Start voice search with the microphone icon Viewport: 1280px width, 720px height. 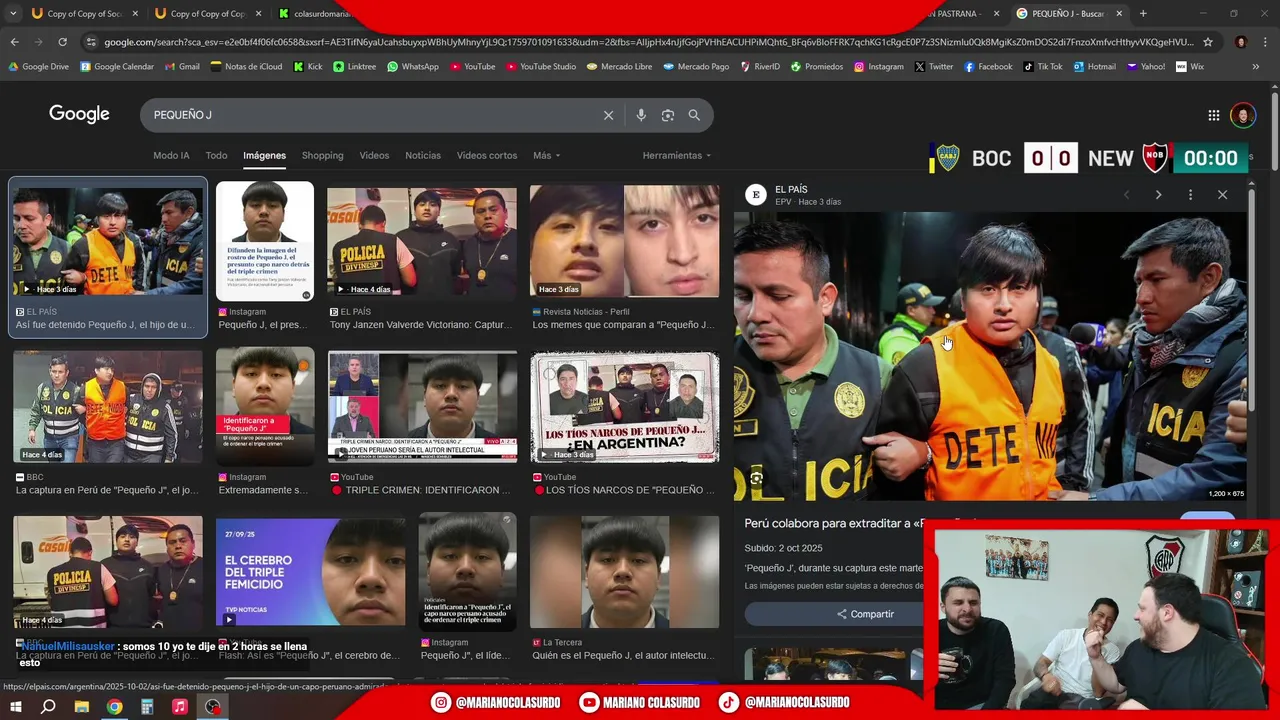[x=641, y=115]
